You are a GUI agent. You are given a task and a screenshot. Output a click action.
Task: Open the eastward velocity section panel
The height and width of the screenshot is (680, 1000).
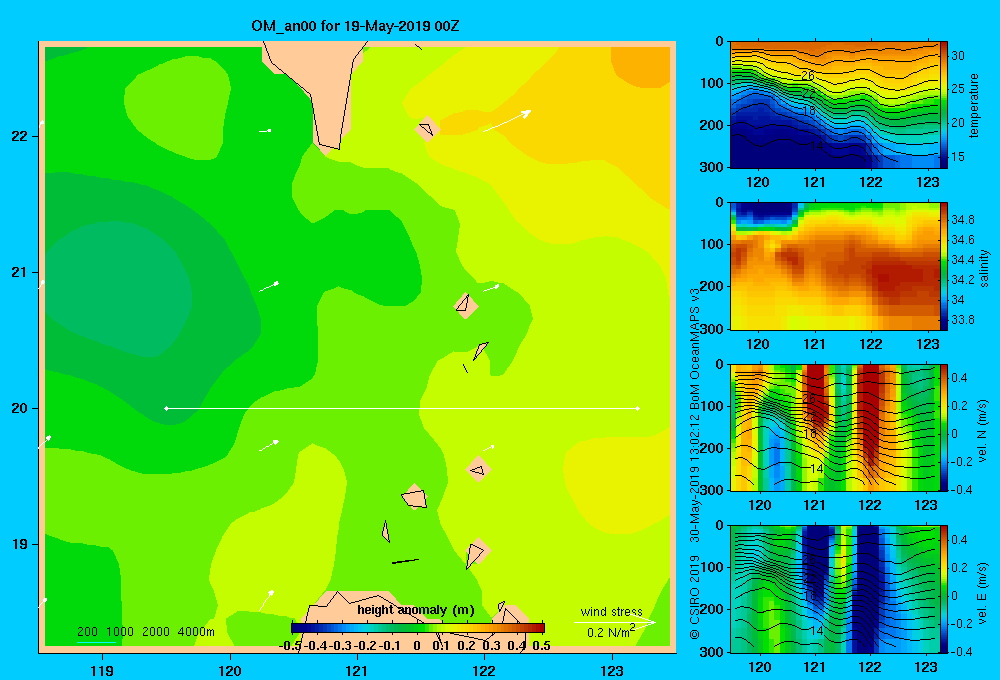click(835, 589)
